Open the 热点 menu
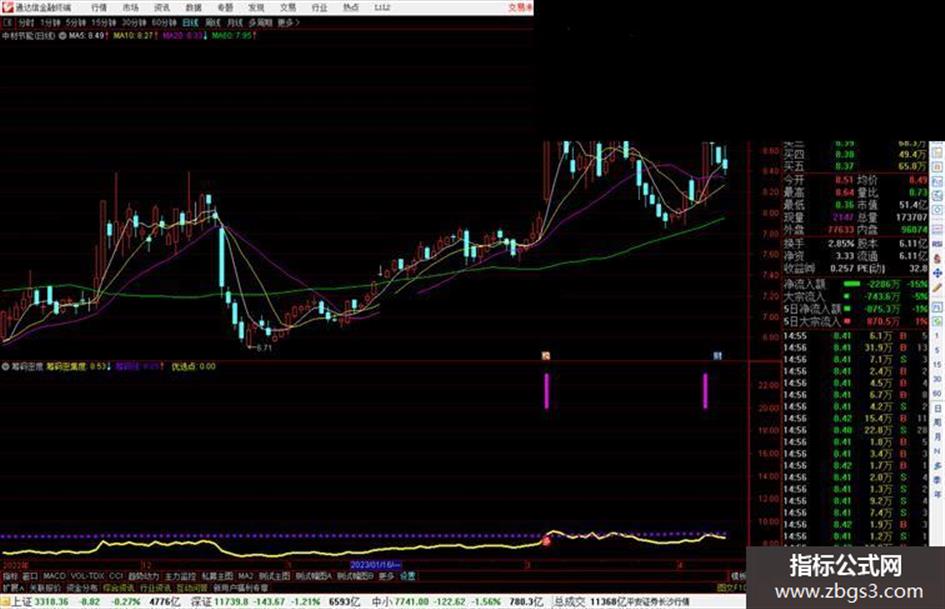The width and height of the screenshot is (945, 609). pos(351,8)
